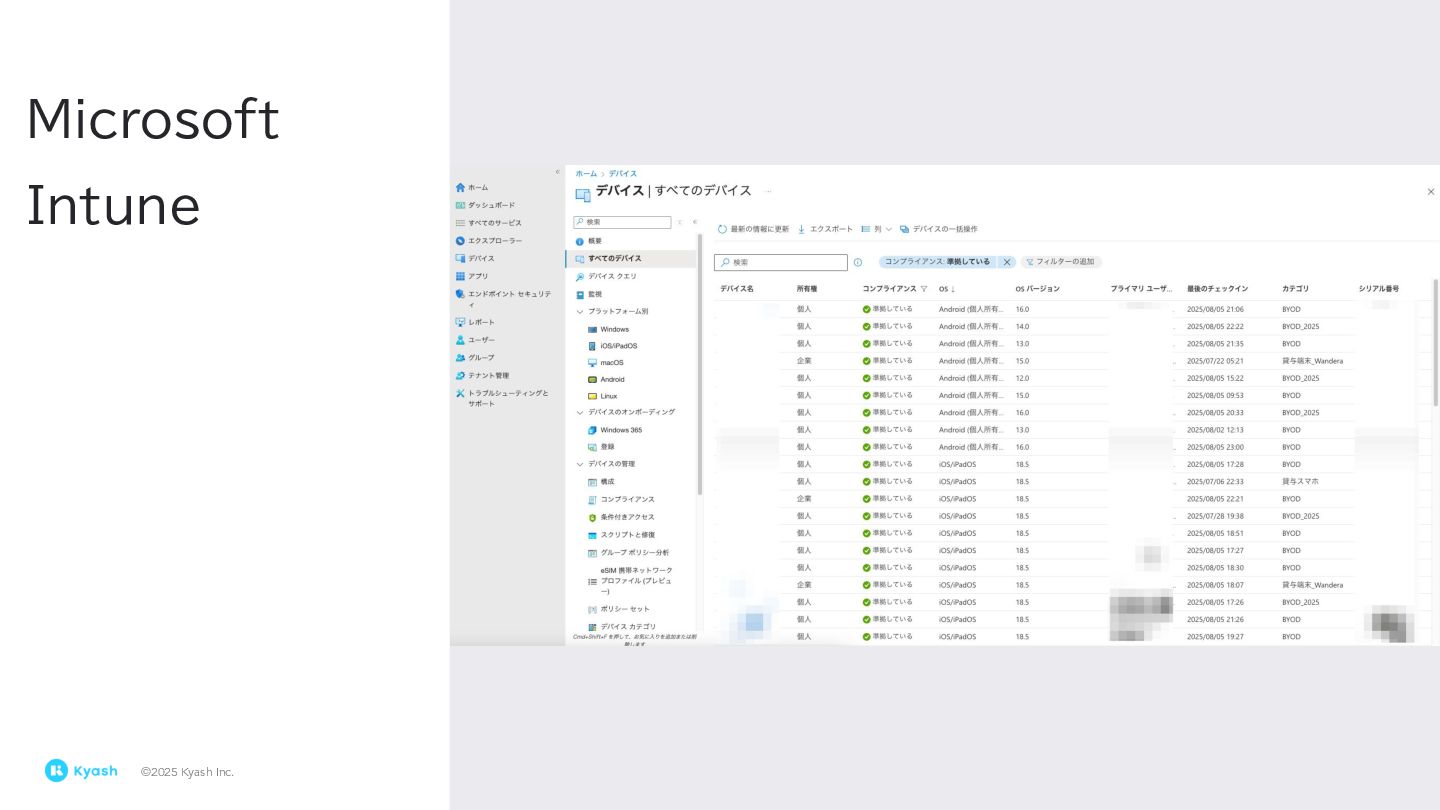The image size is (1440, 810).
Task: Open the 列 columns dropdown
Action: [876, 229]
